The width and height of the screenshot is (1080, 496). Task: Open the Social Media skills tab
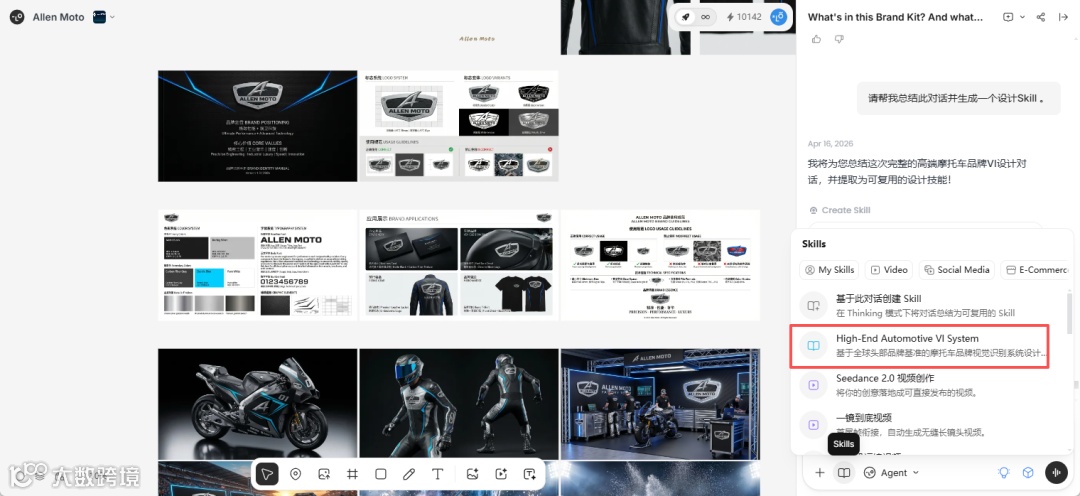click(956, 270)
